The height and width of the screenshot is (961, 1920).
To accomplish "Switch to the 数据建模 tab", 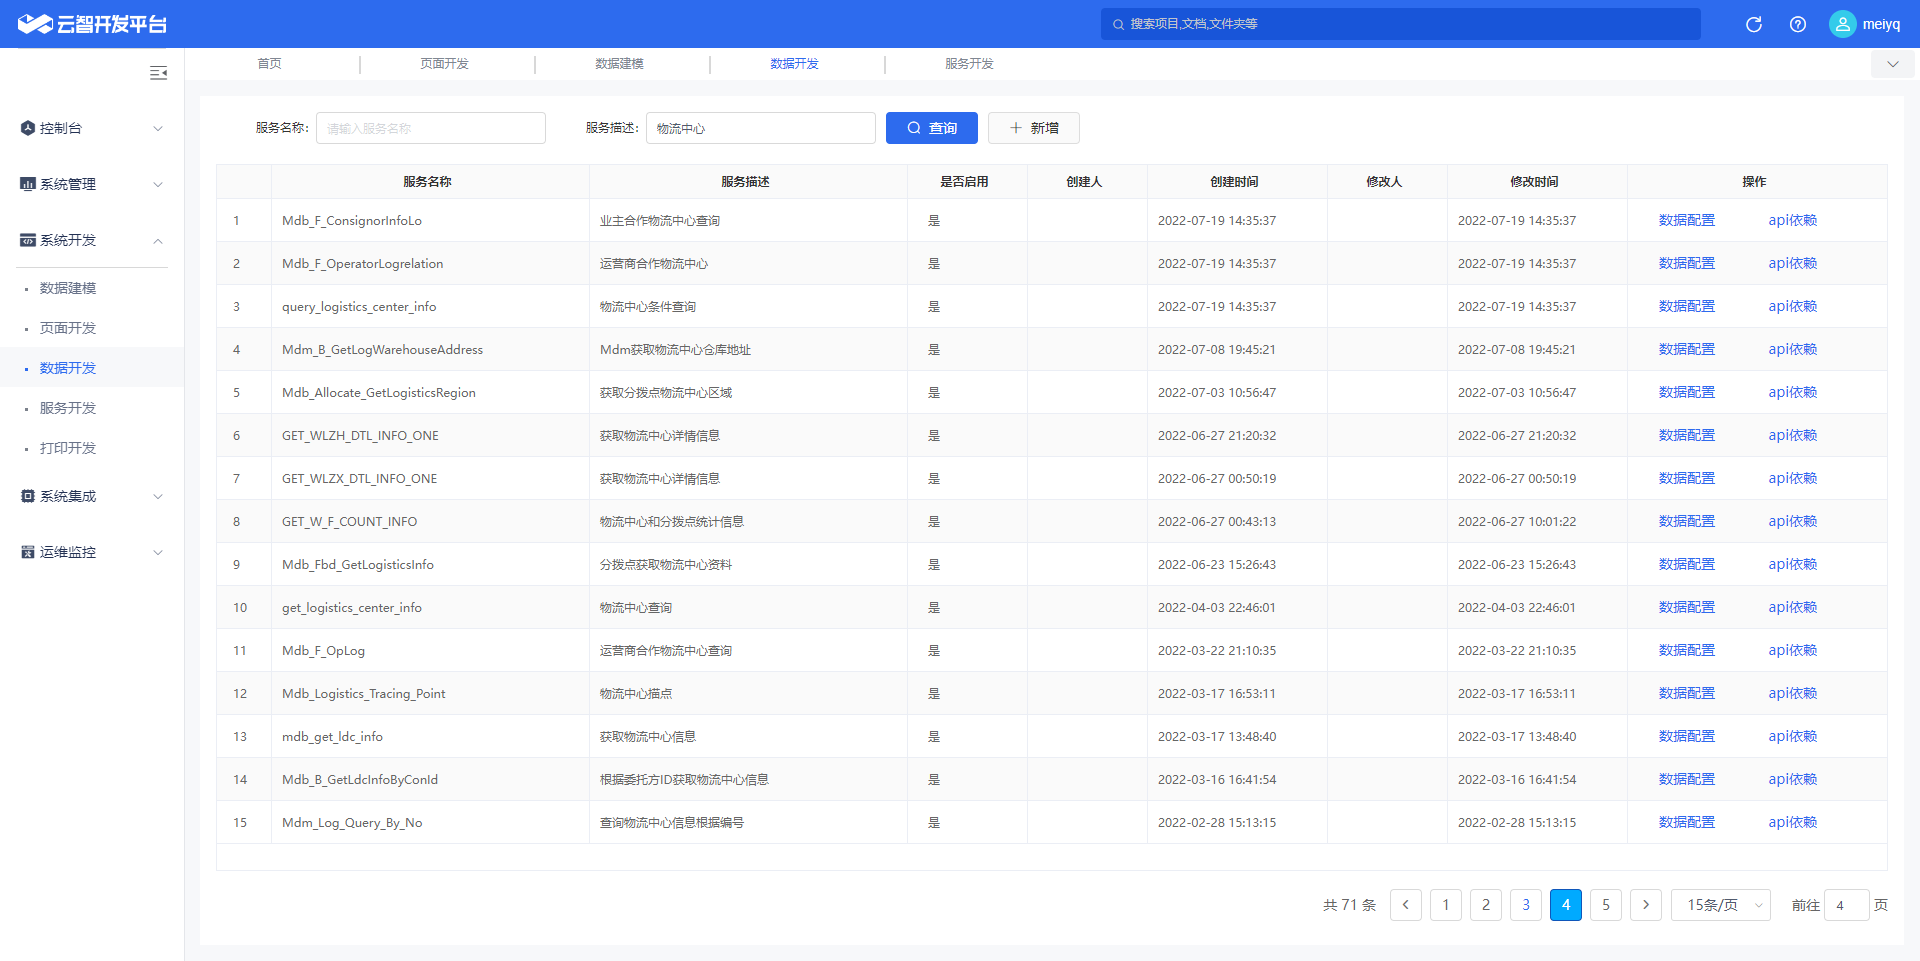I will 619,64.
